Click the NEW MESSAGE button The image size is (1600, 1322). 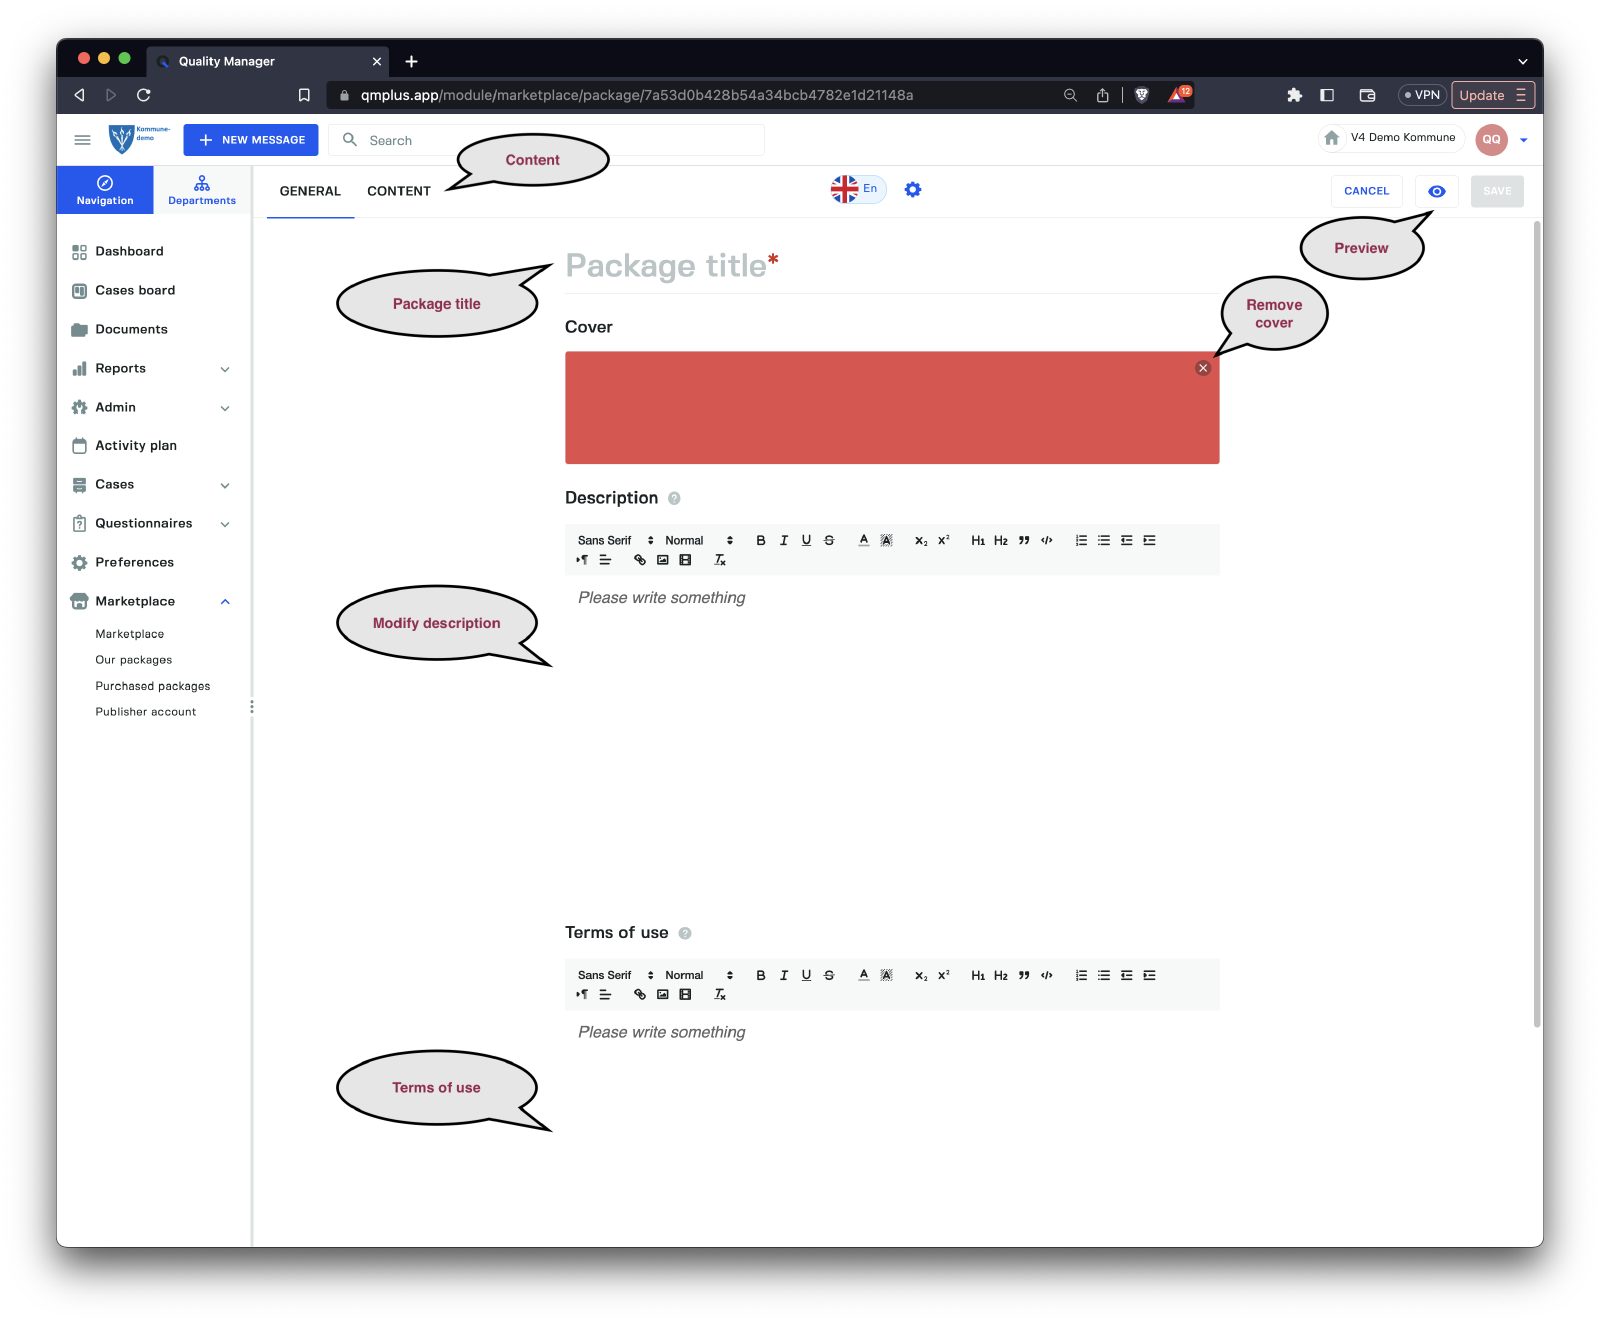(251, 140)
